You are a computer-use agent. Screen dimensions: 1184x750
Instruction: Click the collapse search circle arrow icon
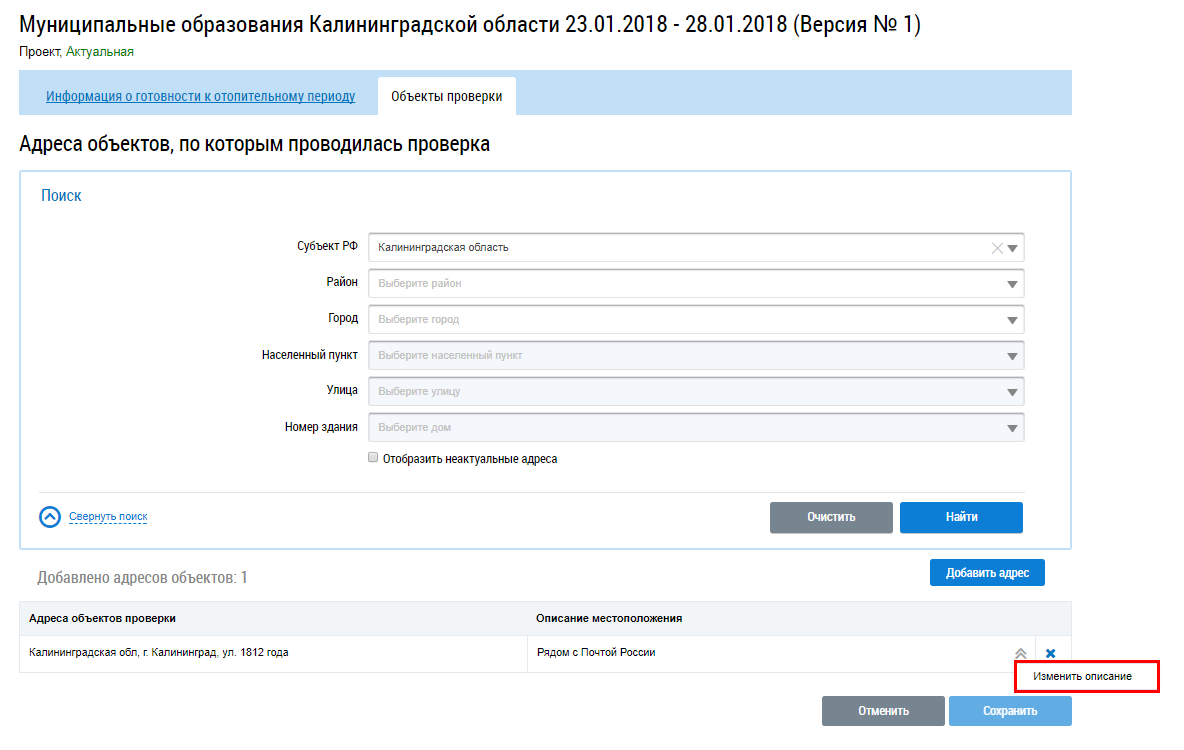click(x=50, y=517)
